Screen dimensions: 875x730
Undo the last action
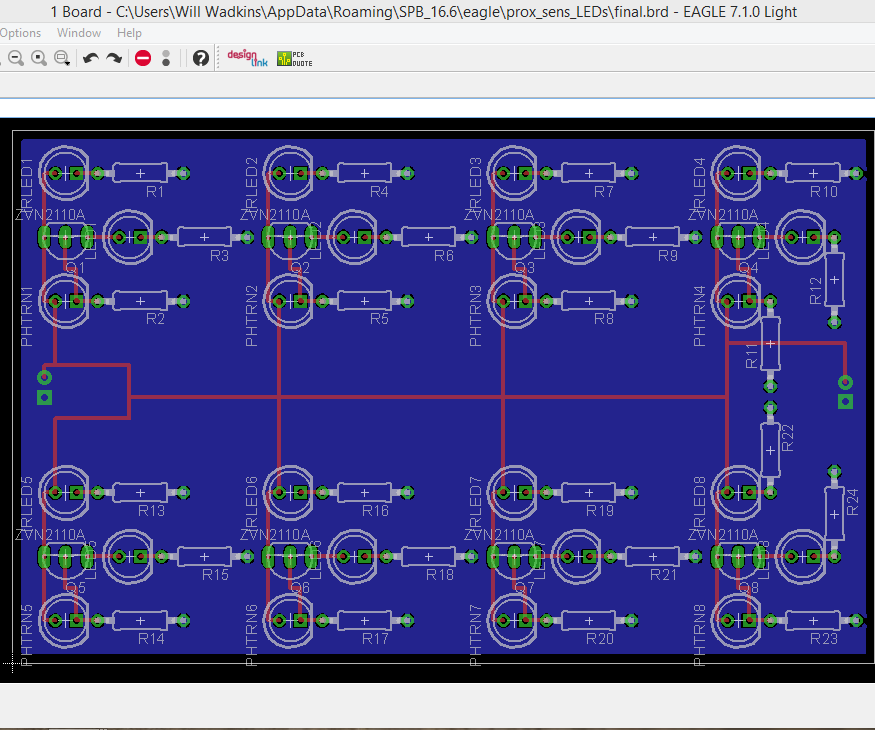pyautogui.click(x=91, y=57)
